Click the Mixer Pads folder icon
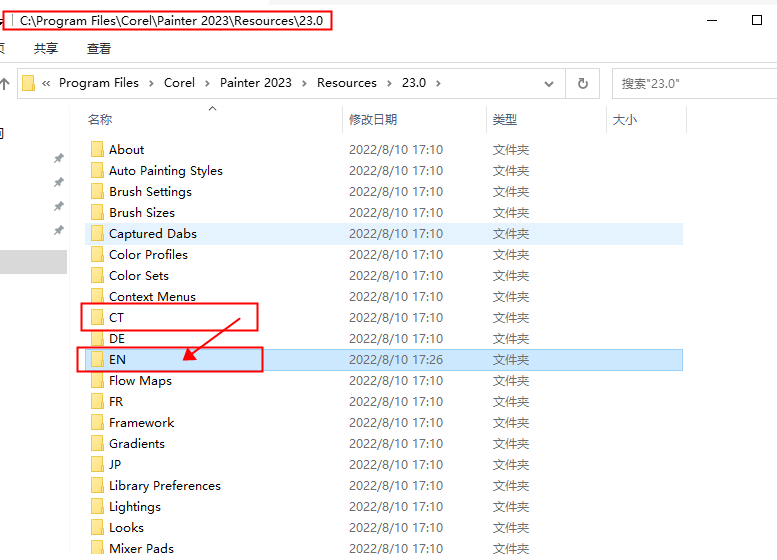Image resolution: width=777 pixels, height=560 pixels. (97, 548)
